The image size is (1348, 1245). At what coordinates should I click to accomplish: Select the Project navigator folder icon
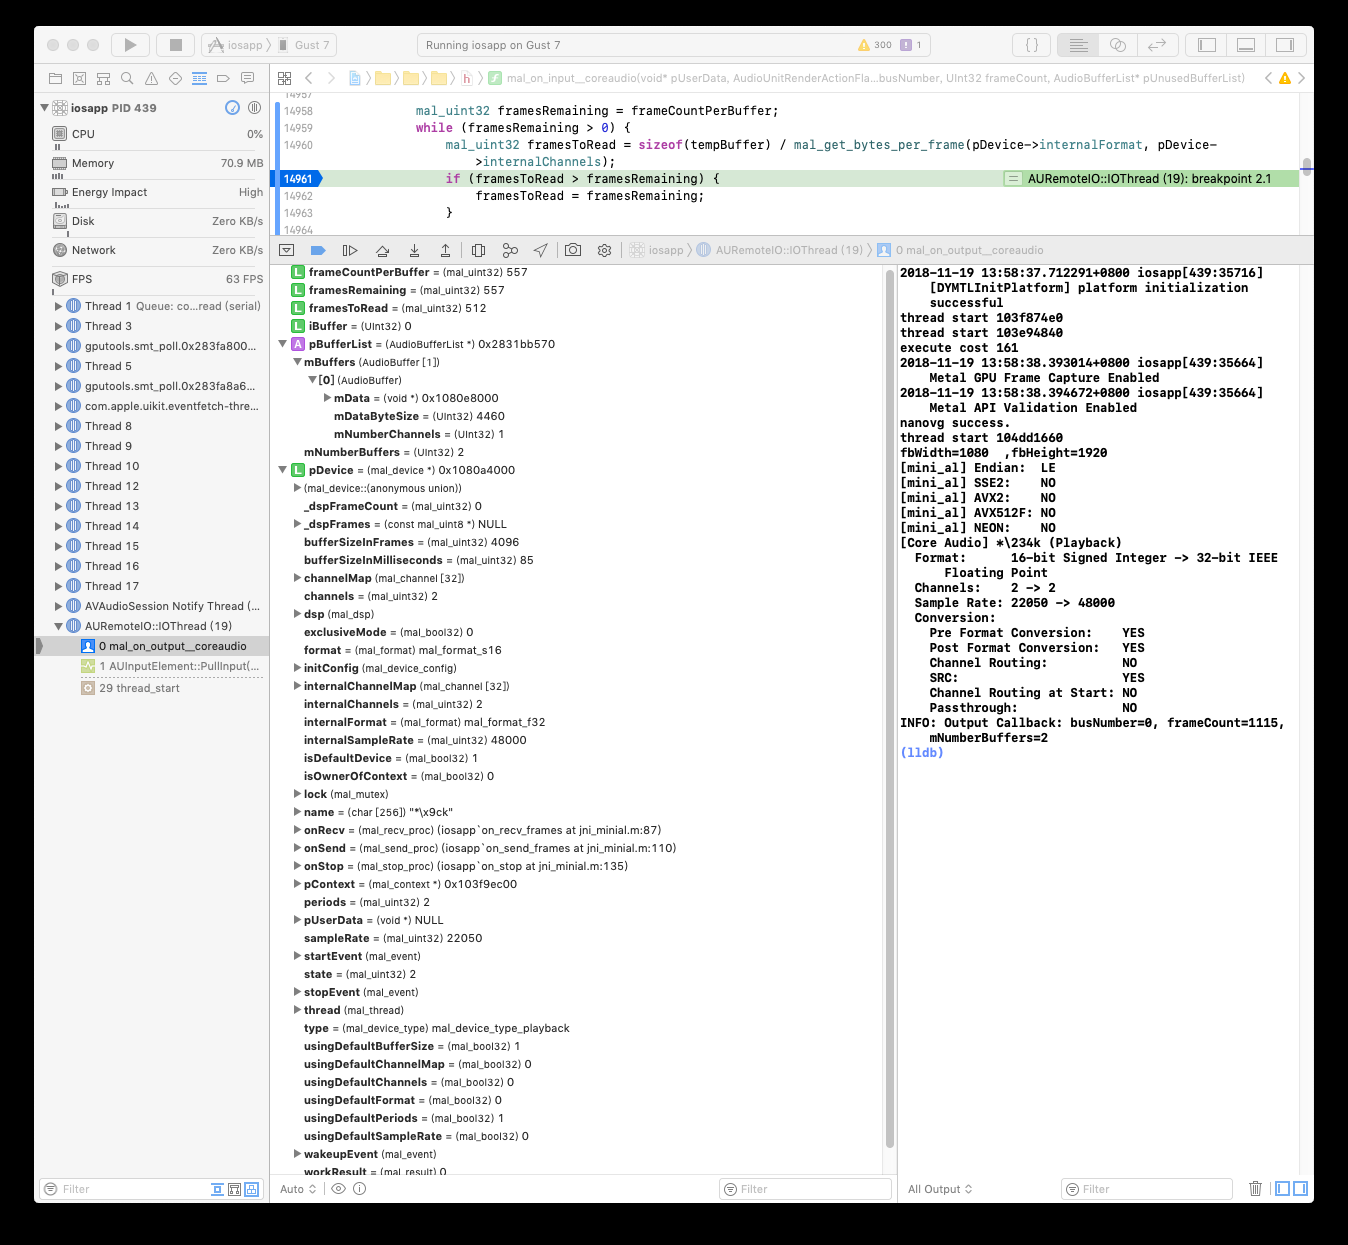pyautogui.click(x=55, y=77)
